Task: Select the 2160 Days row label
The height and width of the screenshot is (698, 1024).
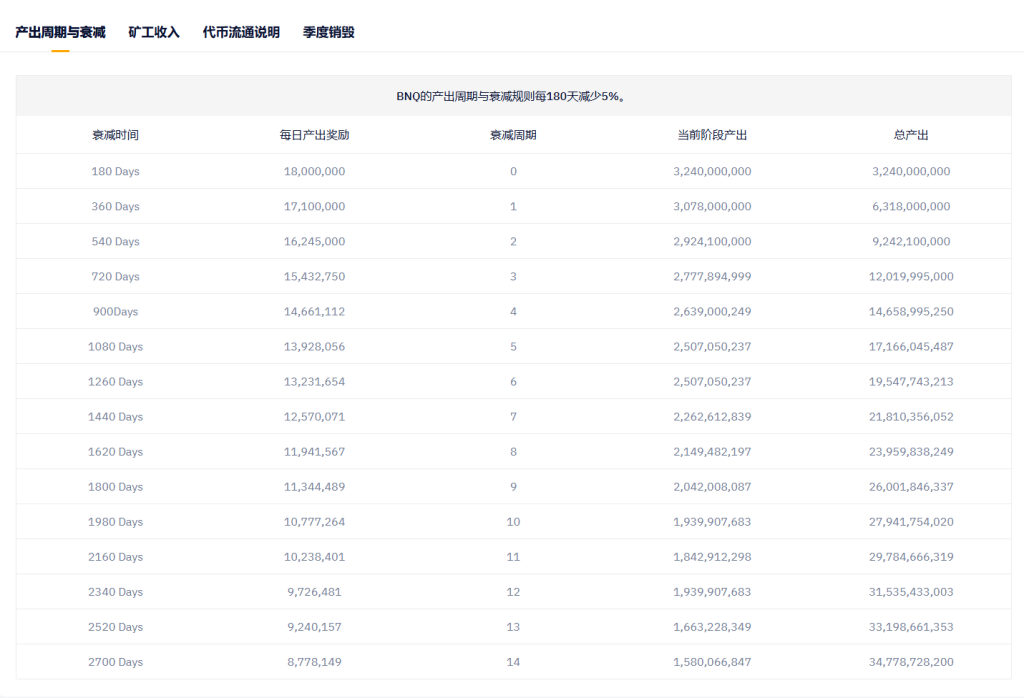Action: [x=116, y=557]
